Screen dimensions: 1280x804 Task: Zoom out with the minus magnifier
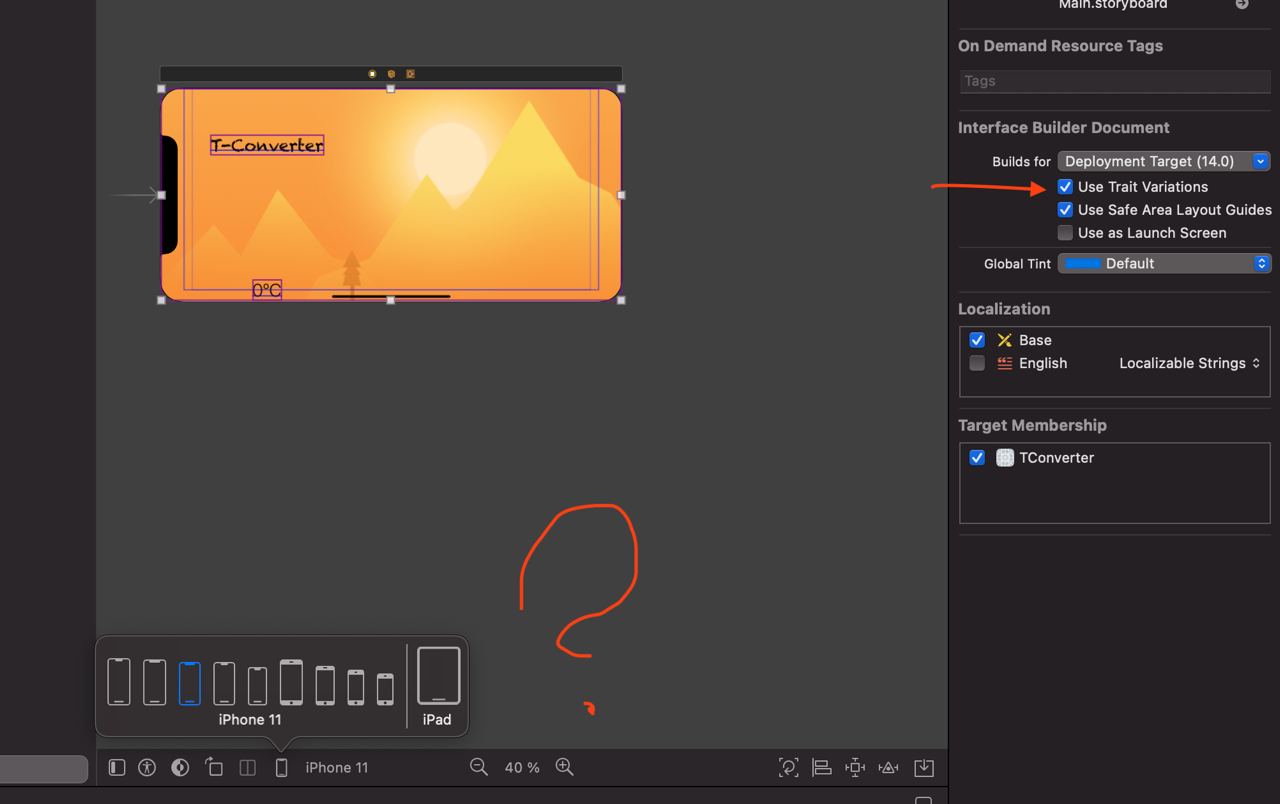(x=479, y=767)
